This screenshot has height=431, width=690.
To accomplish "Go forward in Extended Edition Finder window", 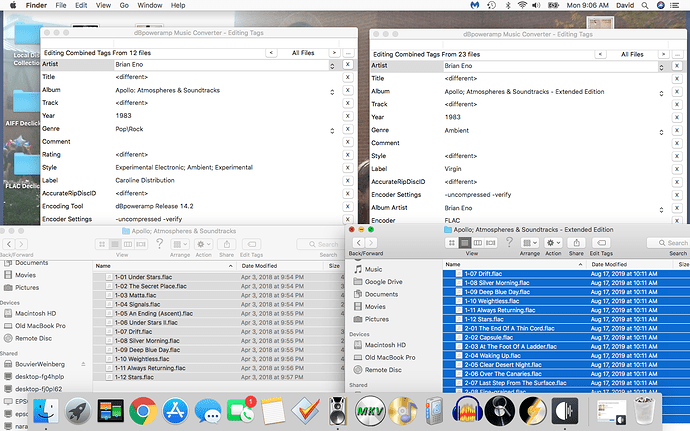I will point(371,243).
